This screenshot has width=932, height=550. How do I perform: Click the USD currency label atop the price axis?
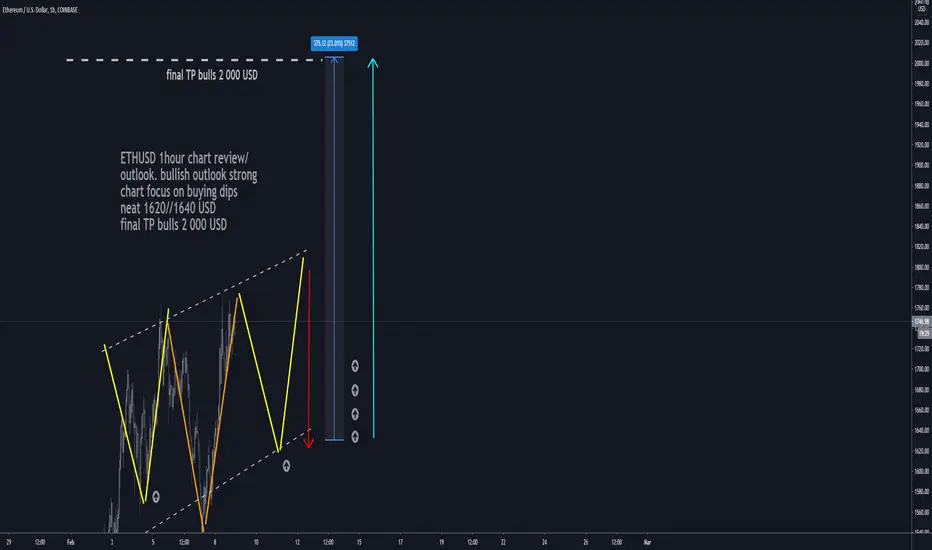922,8
